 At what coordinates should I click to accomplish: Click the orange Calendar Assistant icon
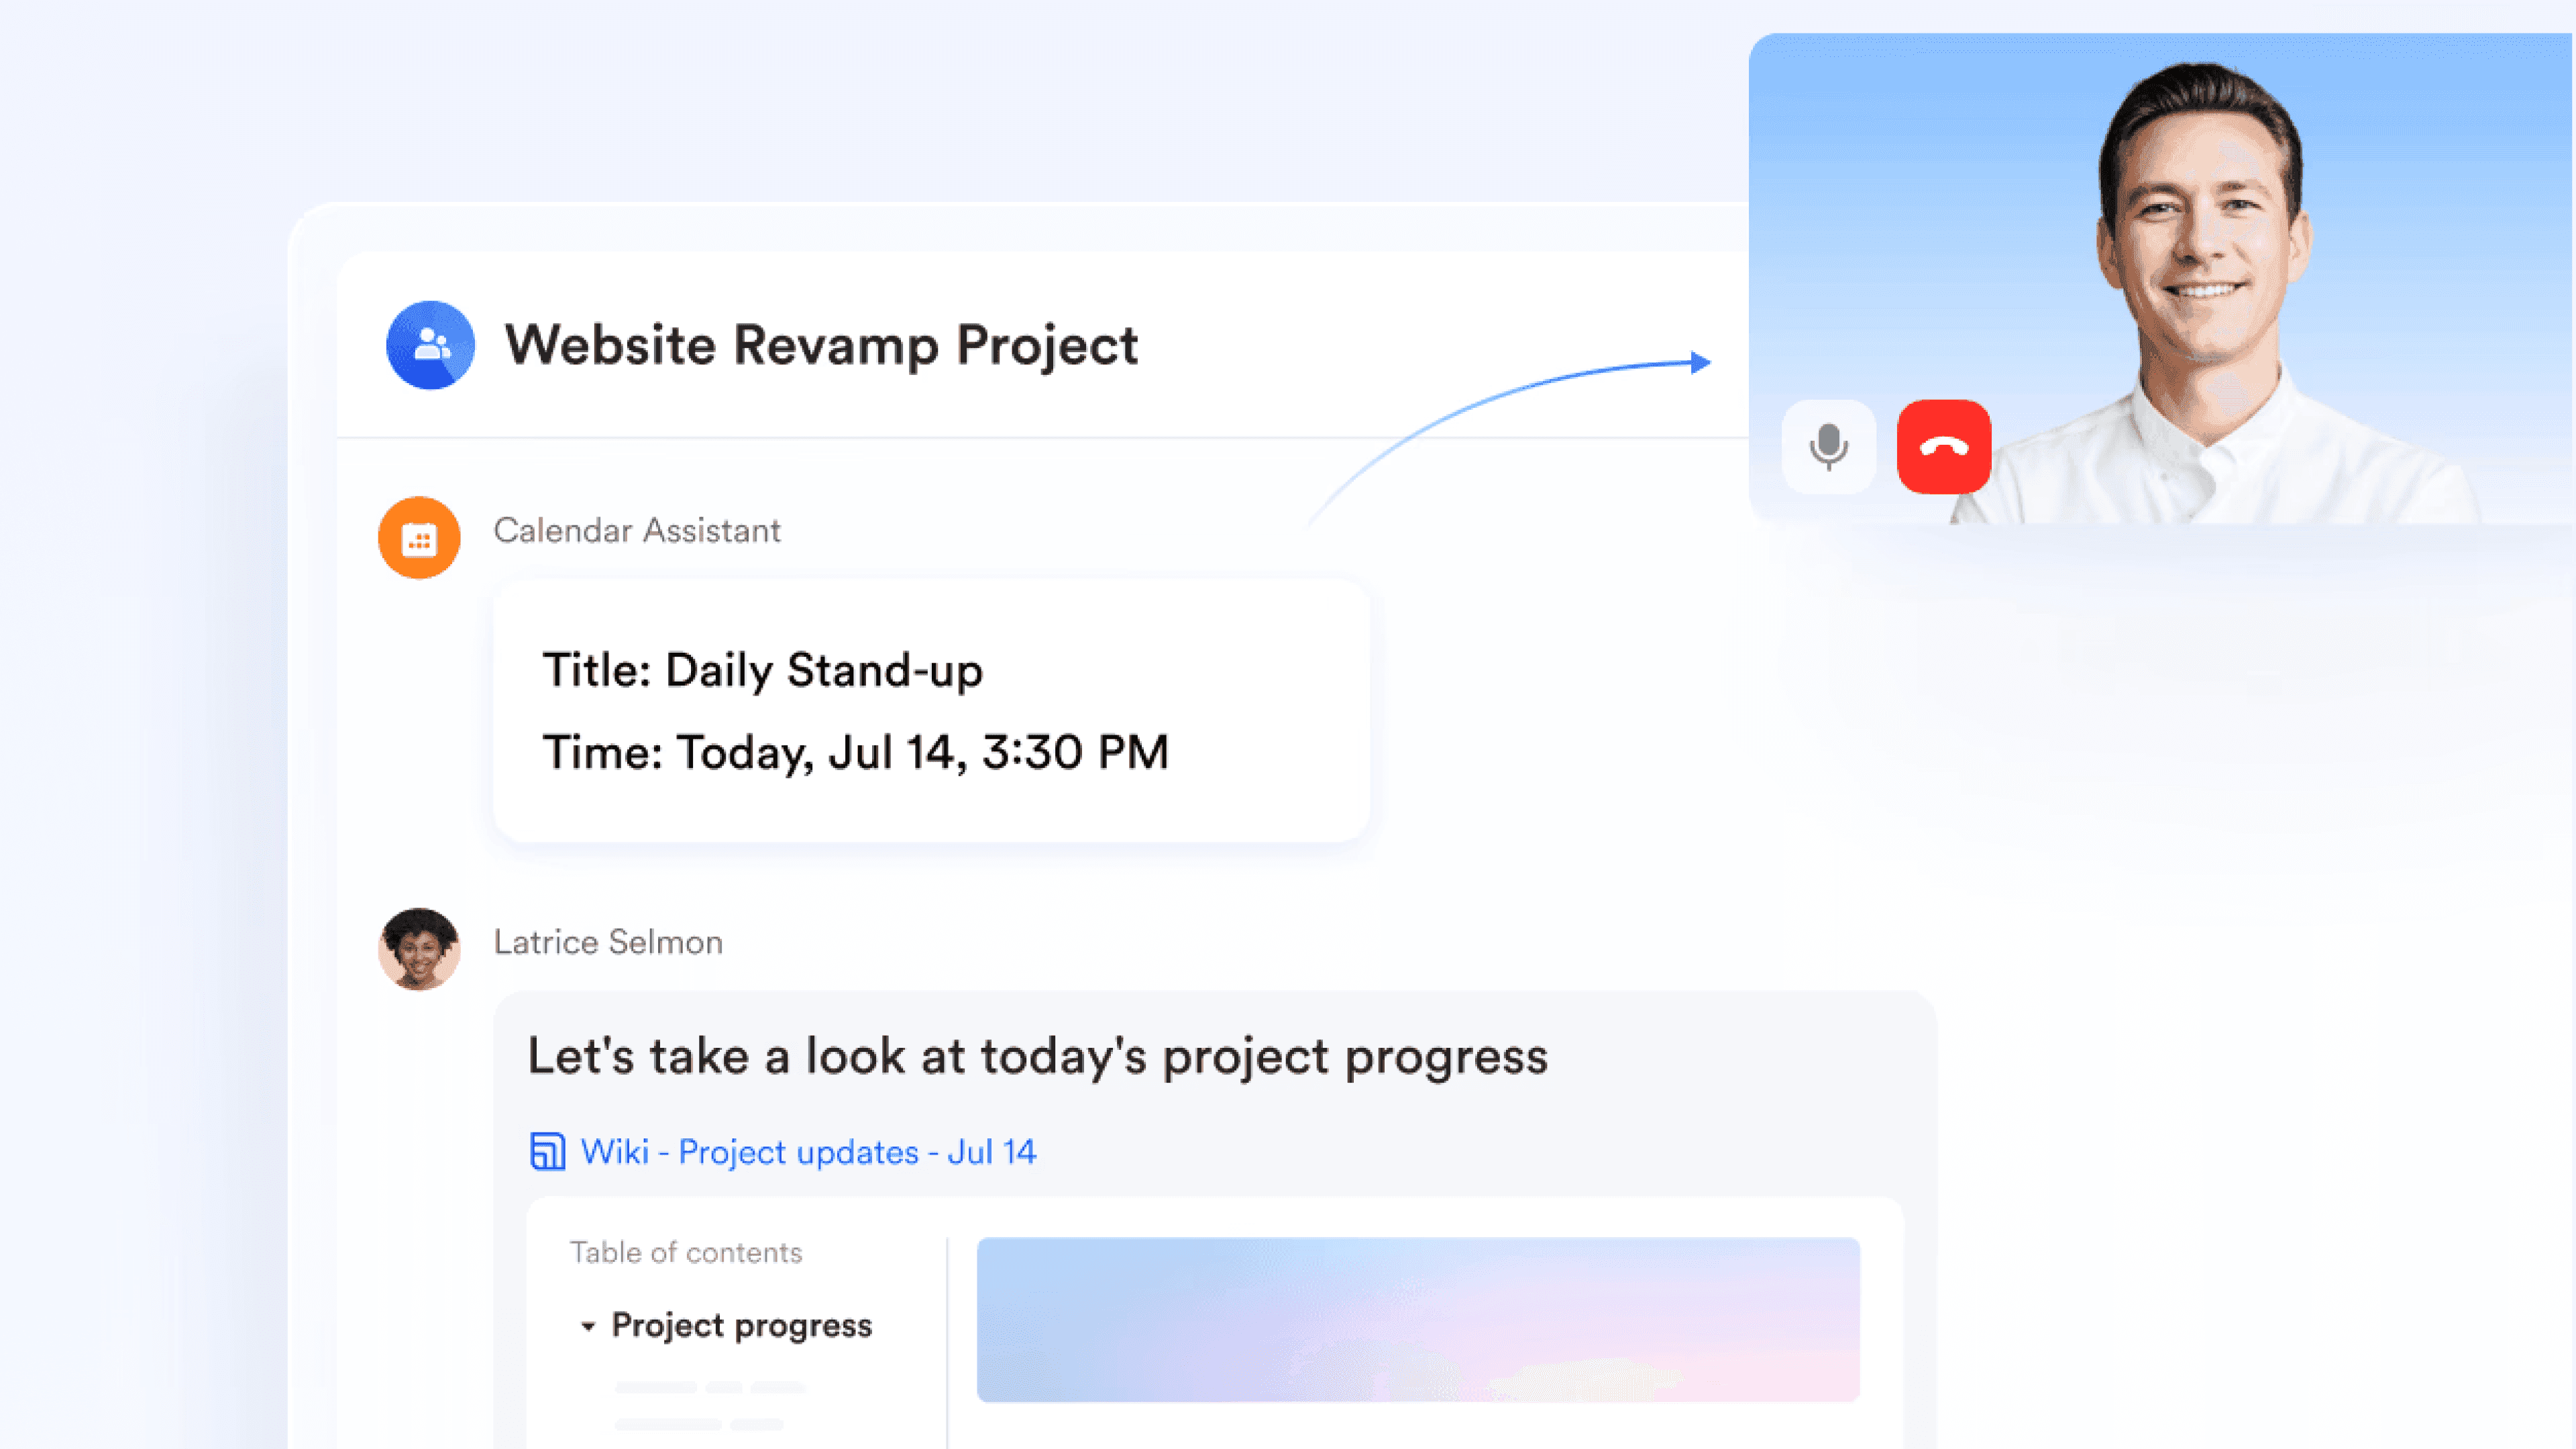[x=419, y=538]
